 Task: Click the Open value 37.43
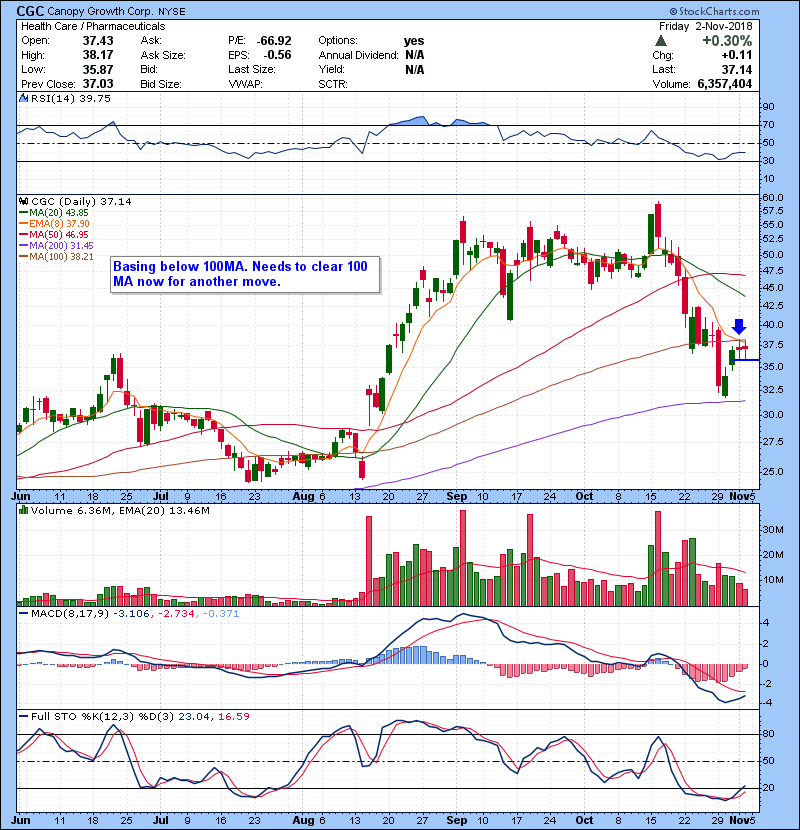98,41
